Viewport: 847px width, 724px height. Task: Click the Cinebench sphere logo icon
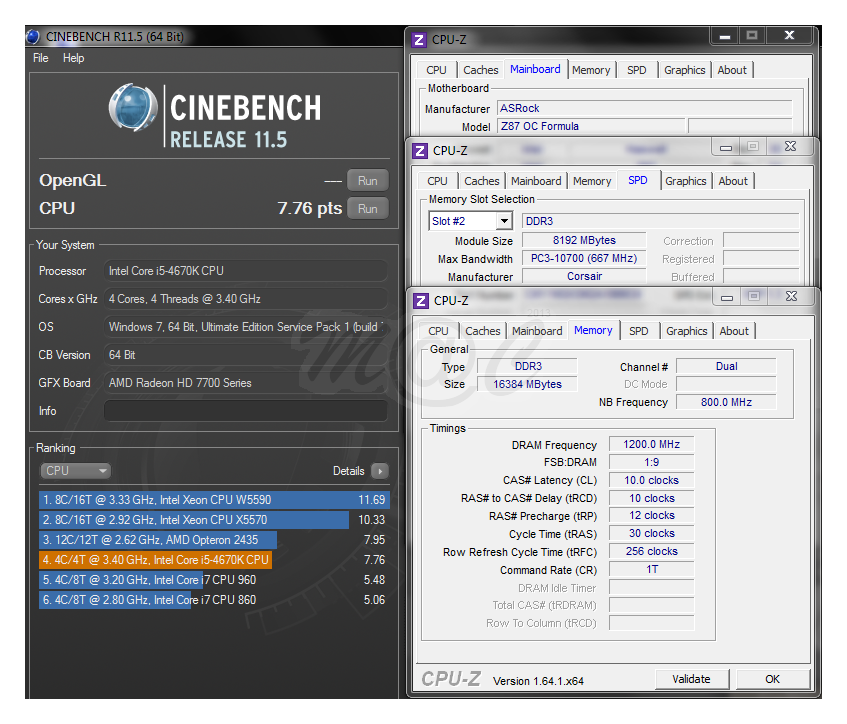point(133,109)
